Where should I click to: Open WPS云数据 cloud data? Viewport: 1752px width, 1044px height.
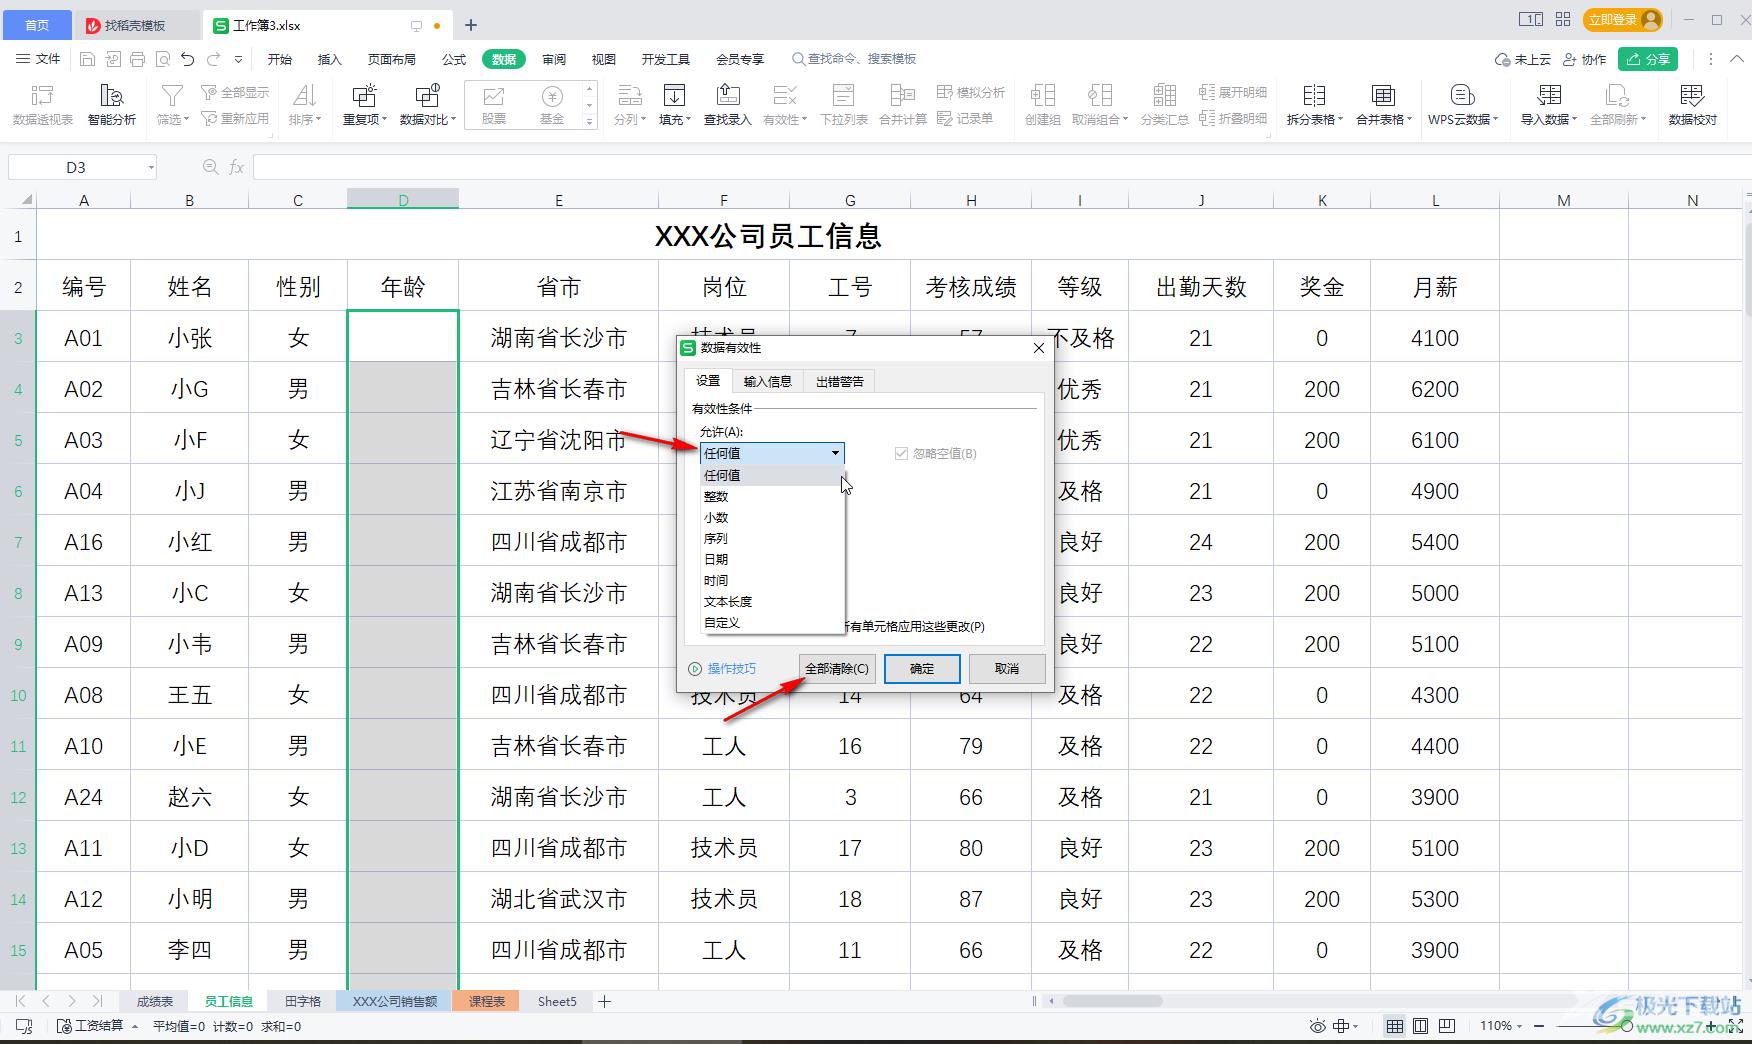coord(1462,105)
